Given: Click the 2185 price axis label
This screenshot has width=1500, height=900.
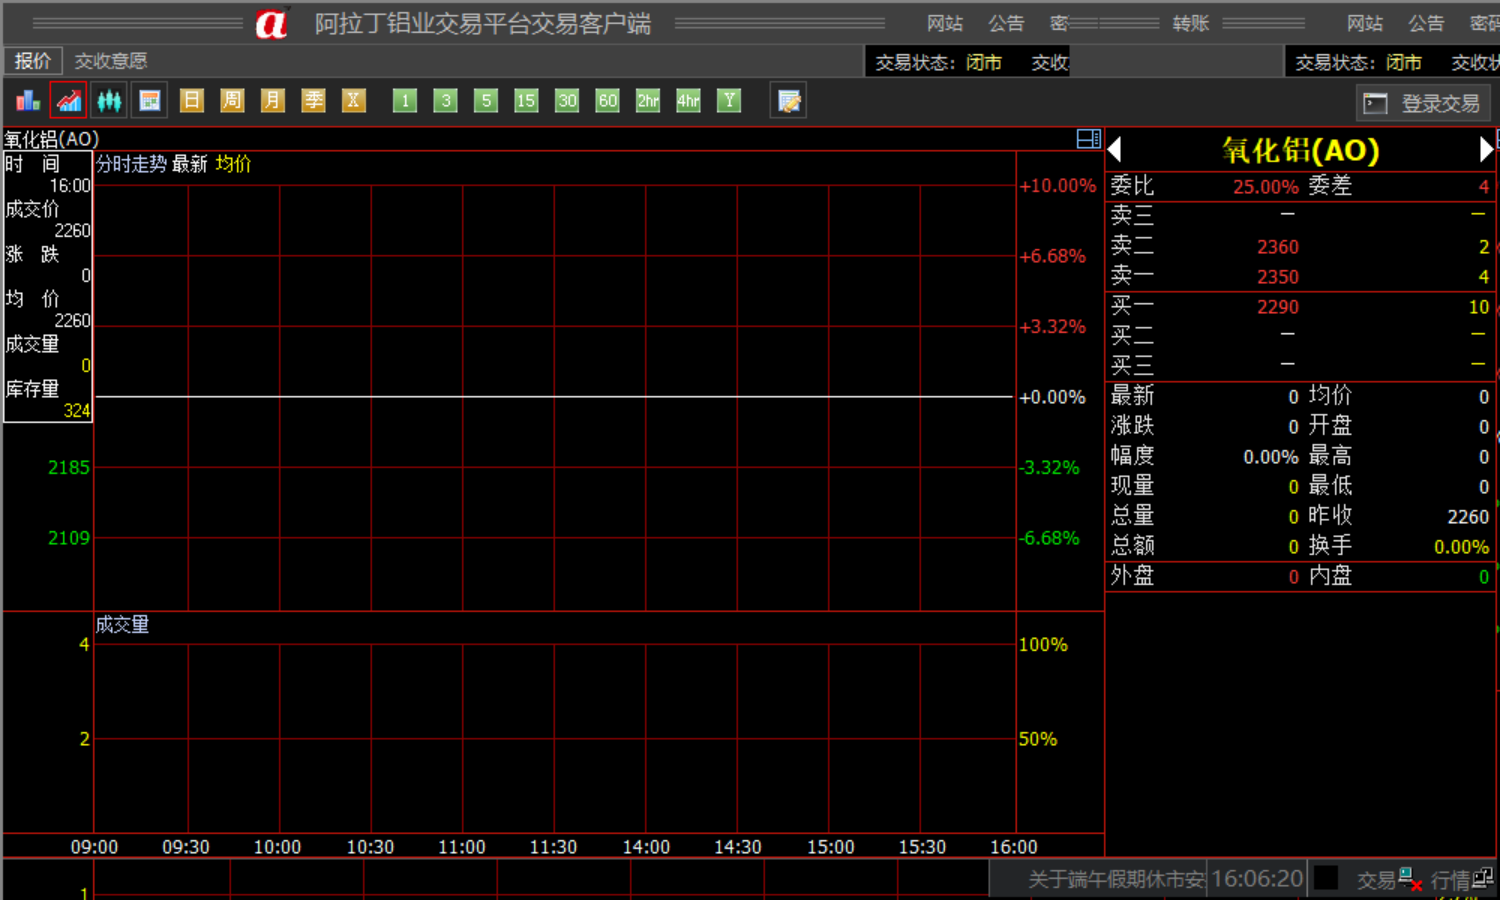Looking at the screenshot, I should coord(69,468).
